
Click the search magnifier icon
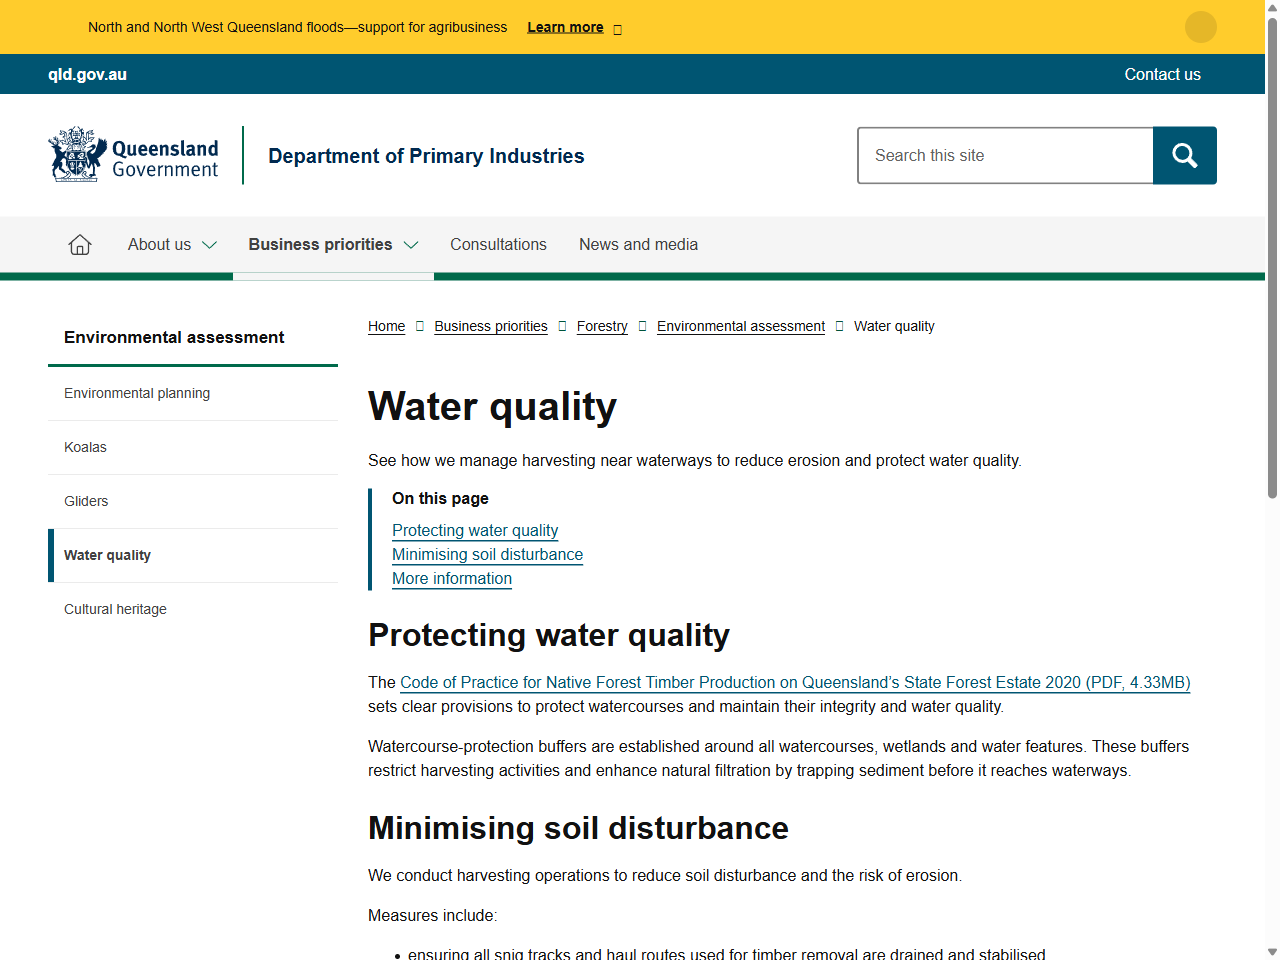click(x=1184, y=155)
